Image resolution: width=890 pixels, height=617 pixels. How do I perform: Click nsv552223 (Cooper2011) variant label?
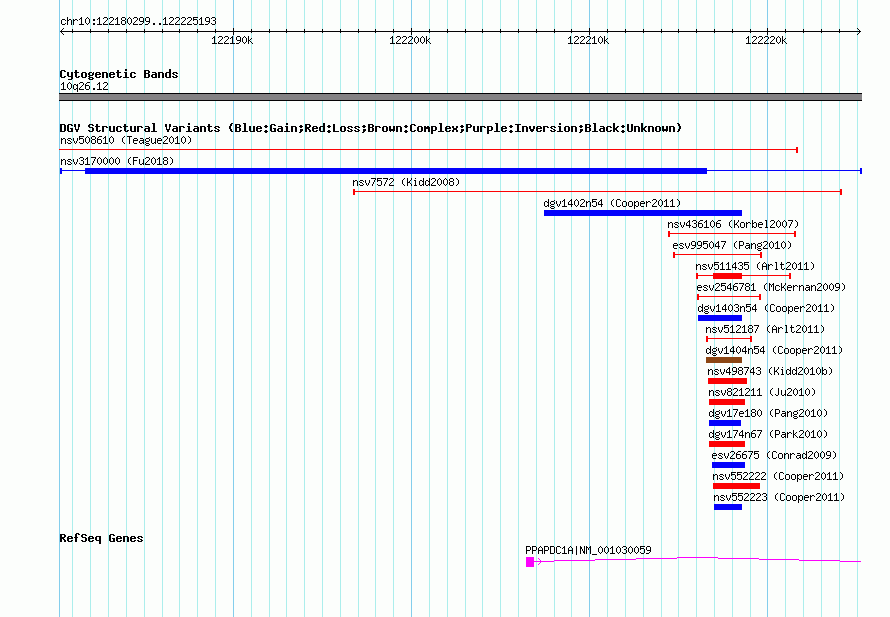click(779, 497)
